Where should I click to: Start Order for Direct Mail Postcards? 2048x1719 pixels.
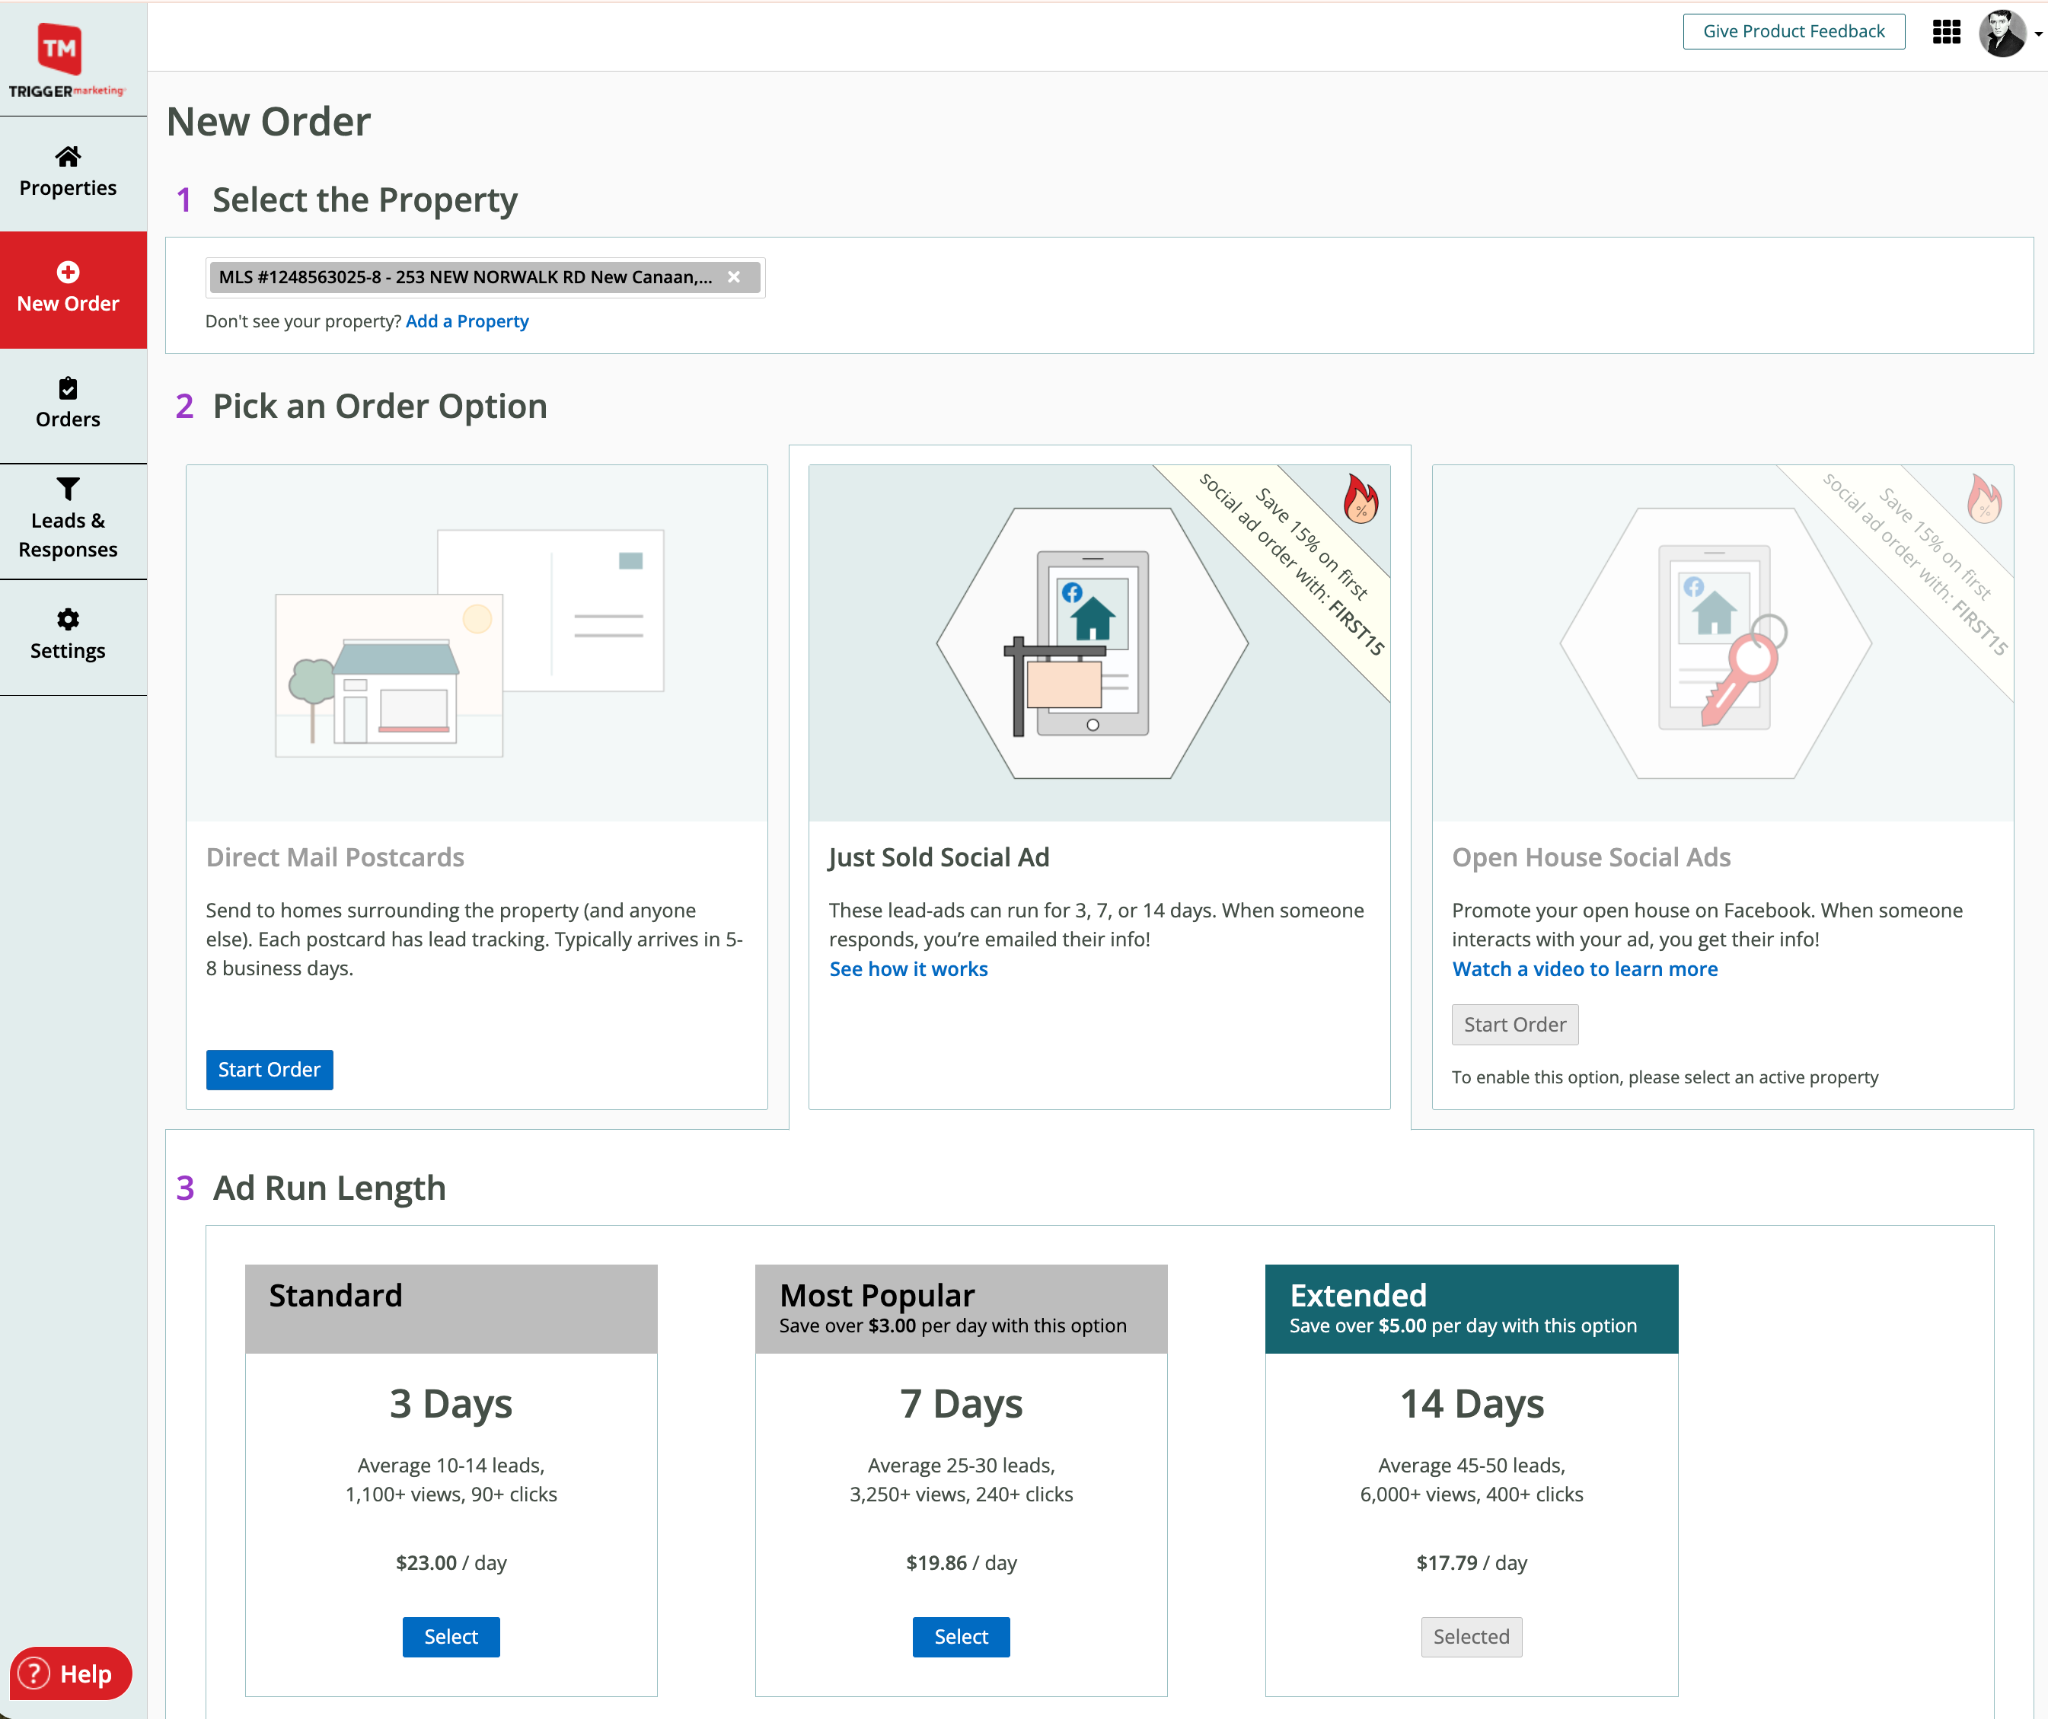[x=269, y=1070]
